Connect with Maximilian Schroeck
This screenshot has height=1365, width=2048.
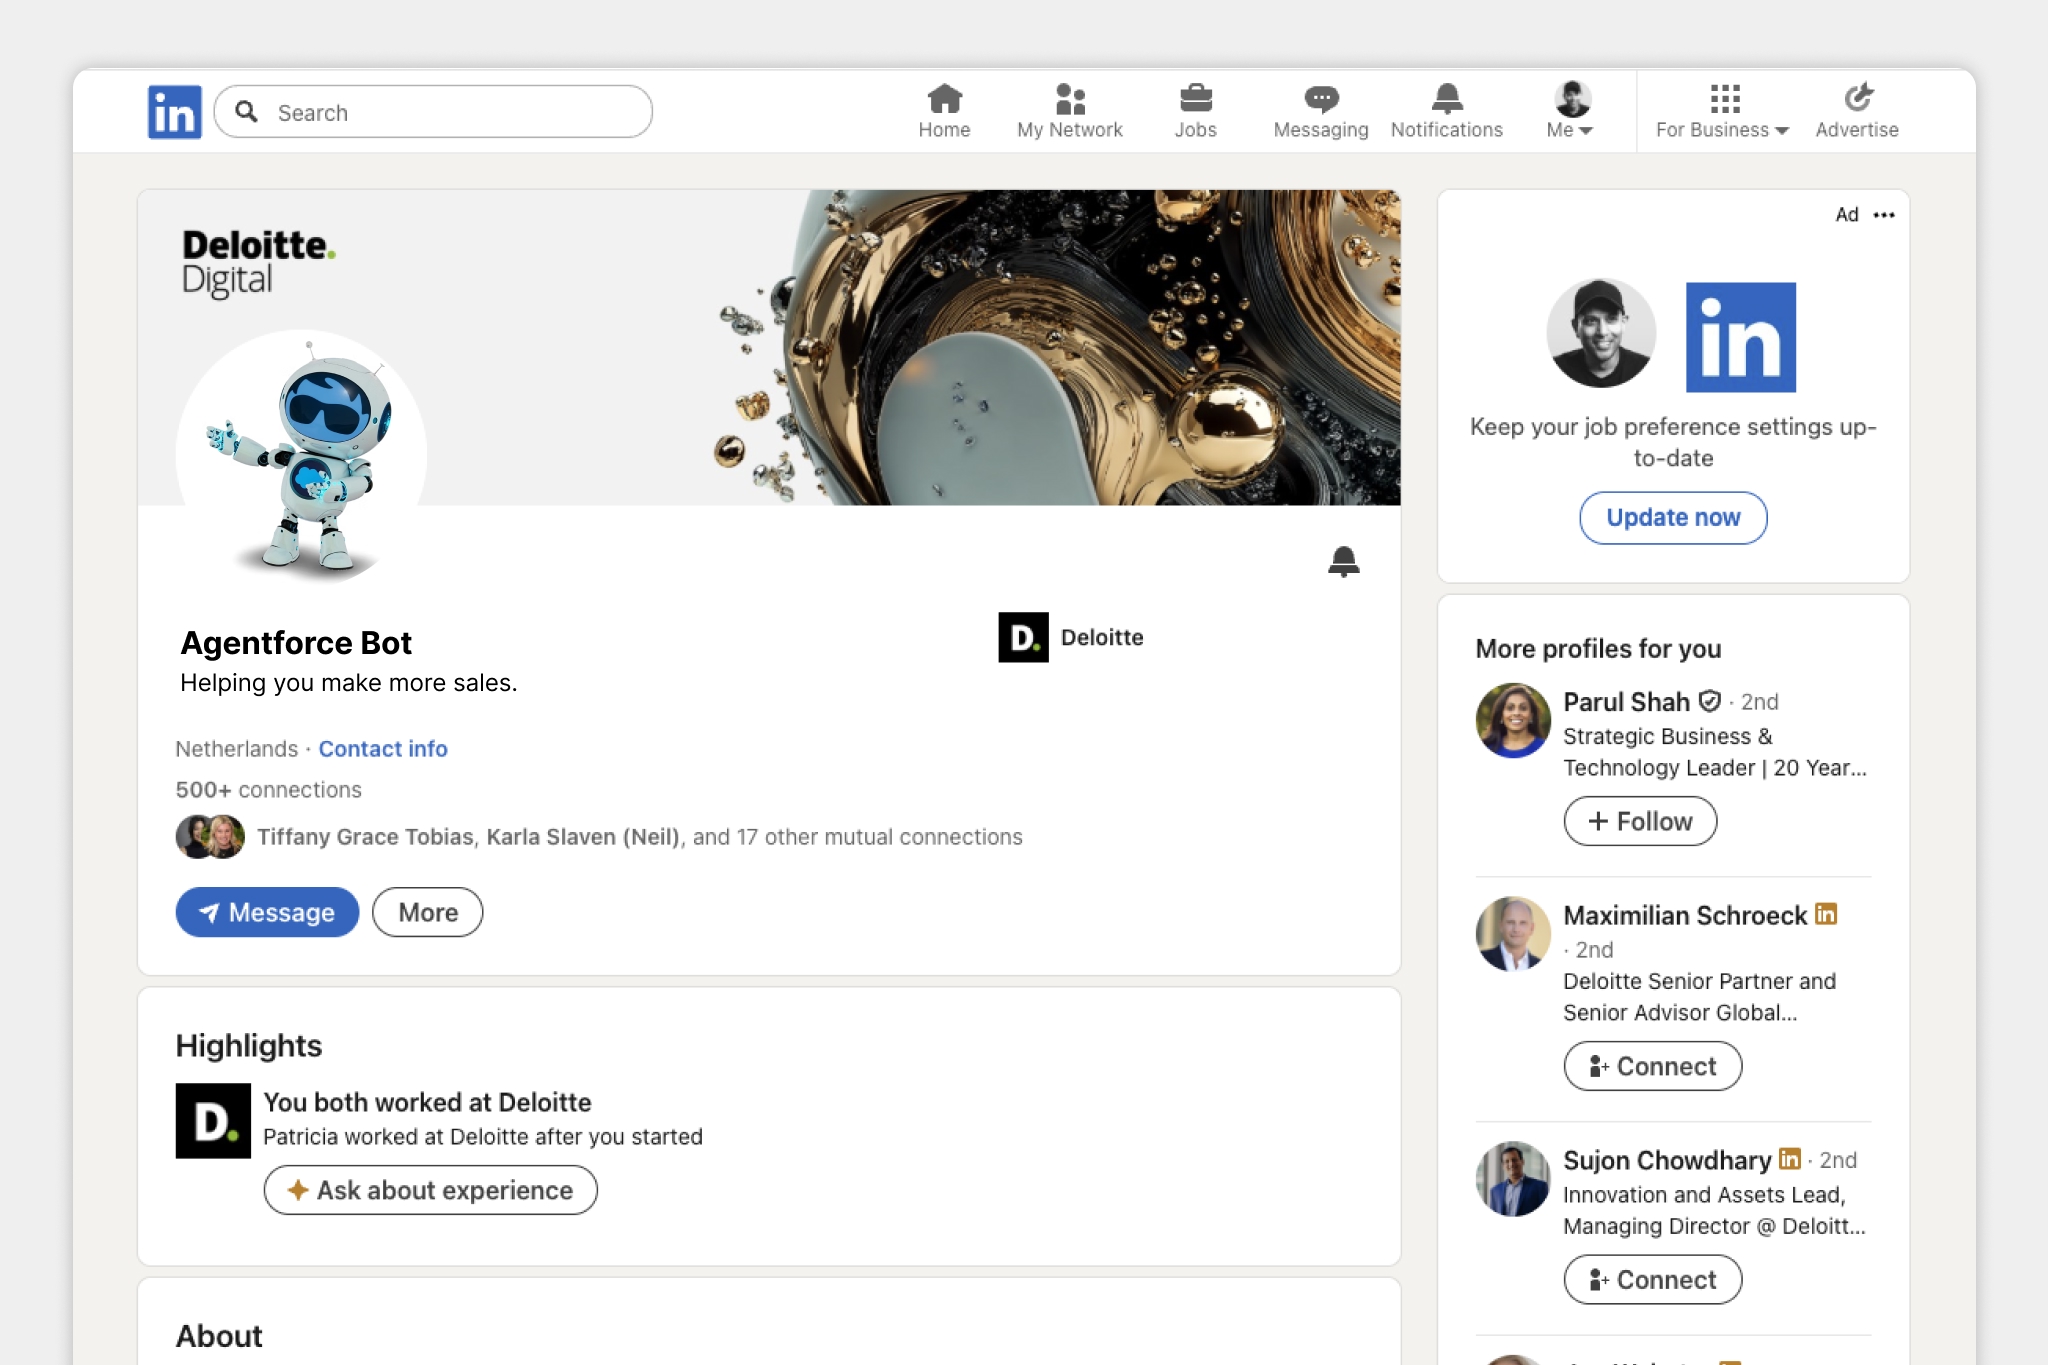tap(1652, 1066)
